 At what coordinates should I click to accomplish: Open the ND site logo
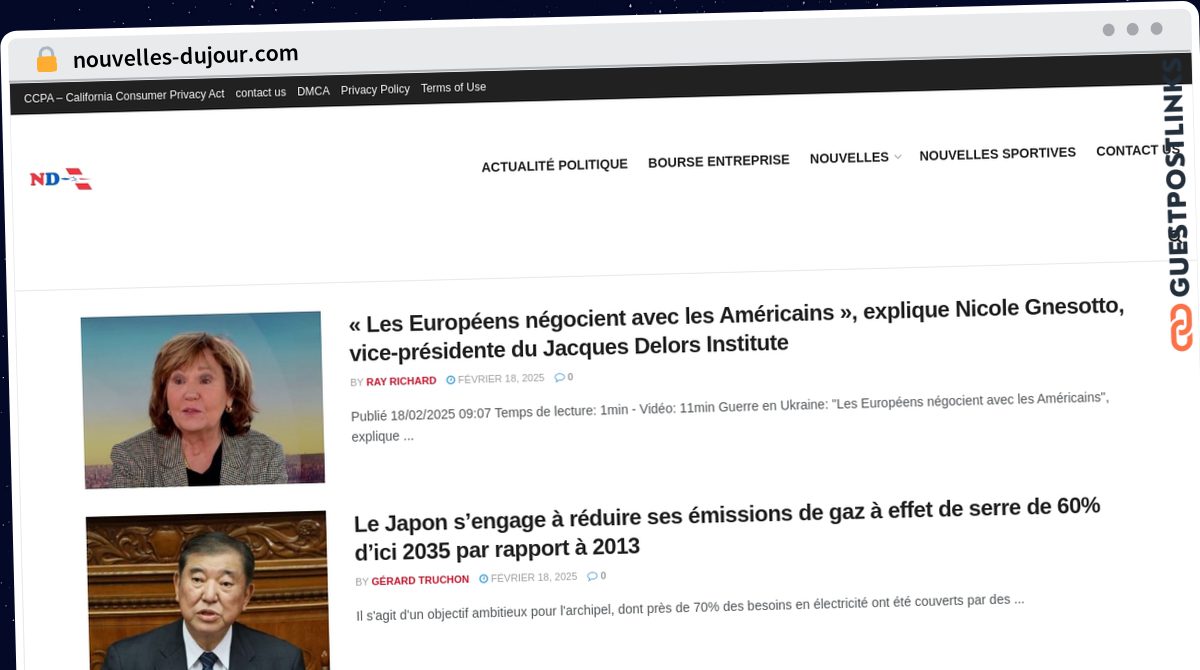click(61, 179)
